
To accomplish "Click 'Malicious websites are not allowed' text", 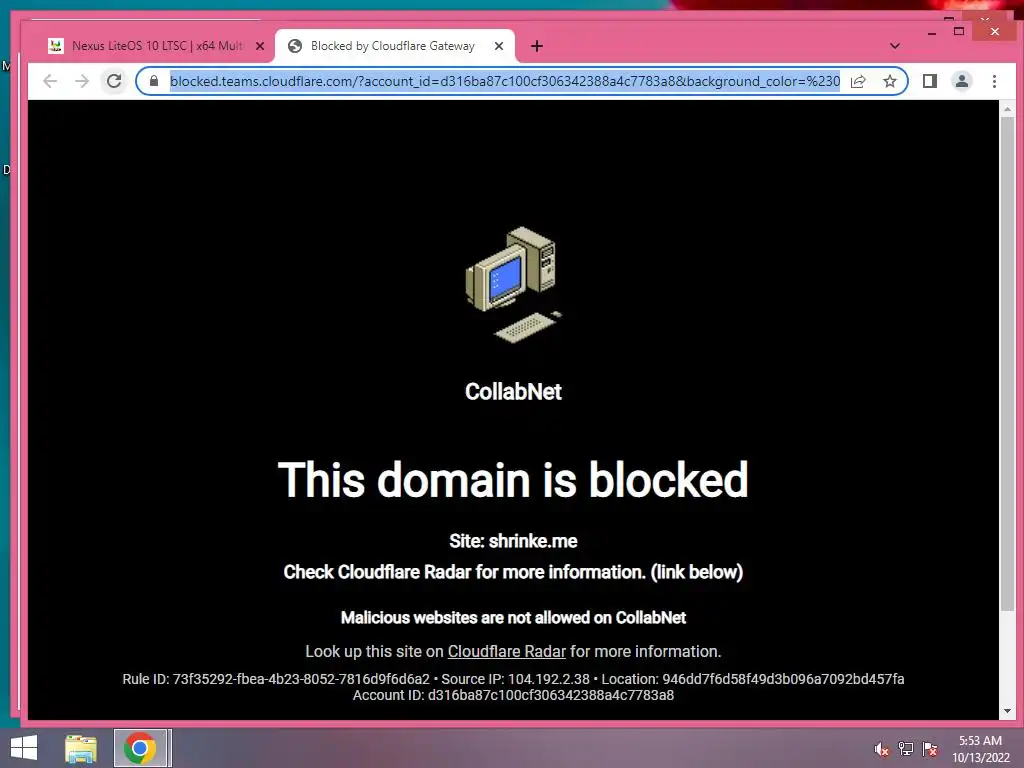I will (513, 618).
